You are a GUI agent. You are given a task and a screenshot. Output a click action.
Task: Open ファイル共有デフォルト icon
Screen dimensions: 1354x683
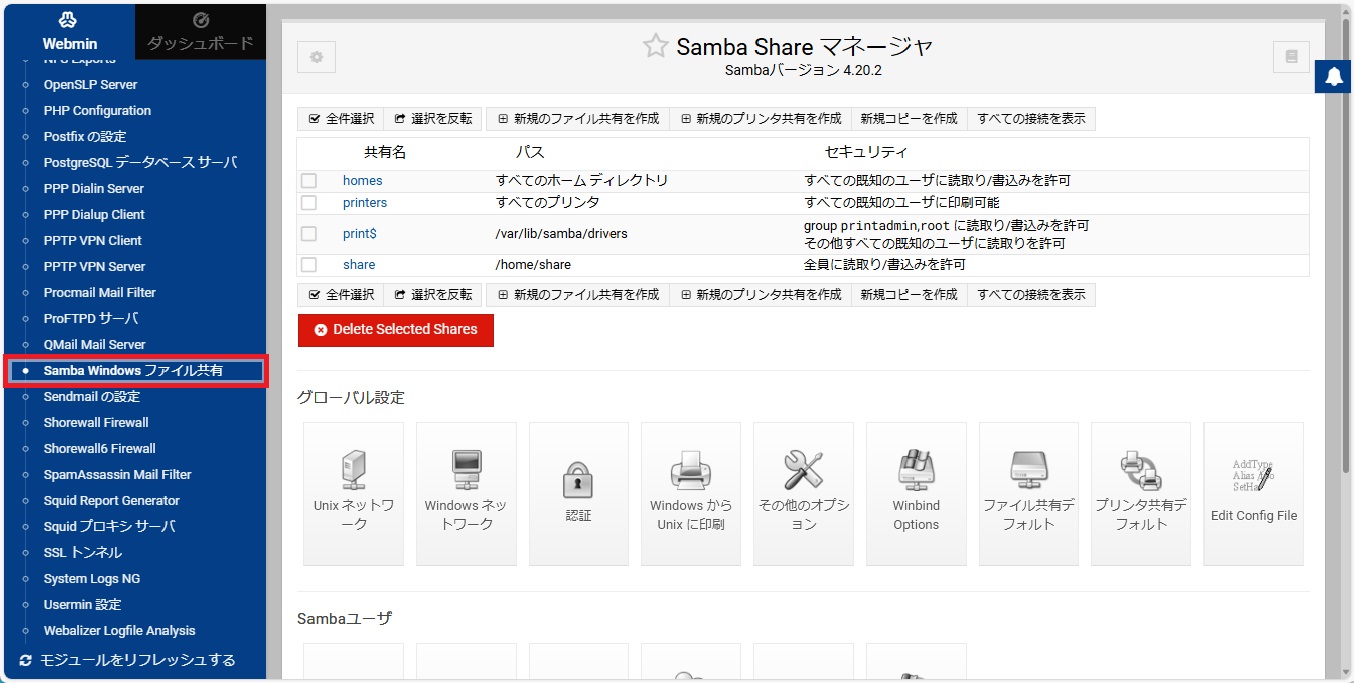coord(1029,494)
